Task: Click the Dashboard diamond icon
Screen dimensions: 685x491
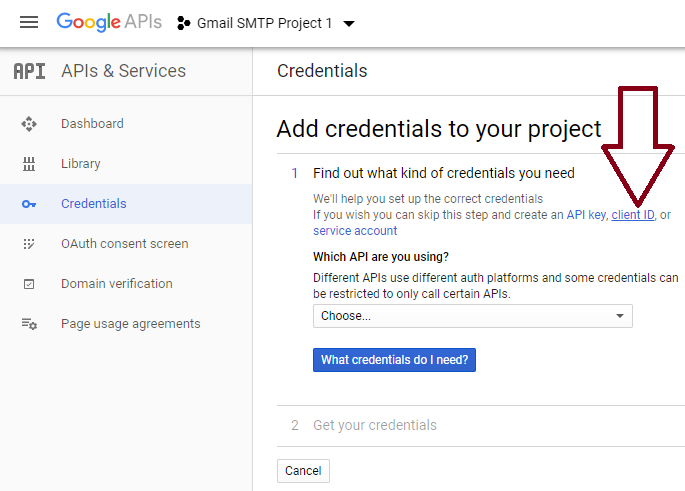Action: pyautogui.click(x=29, y=124)
